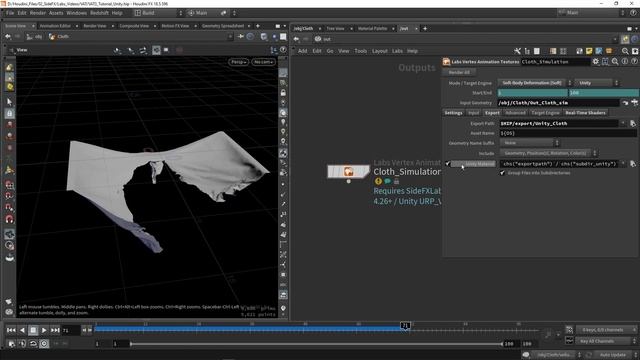Click the Cloth_Simulation node in network
Image resolution: width=640 pixels, height=360 pixels.
click(348, 171)
